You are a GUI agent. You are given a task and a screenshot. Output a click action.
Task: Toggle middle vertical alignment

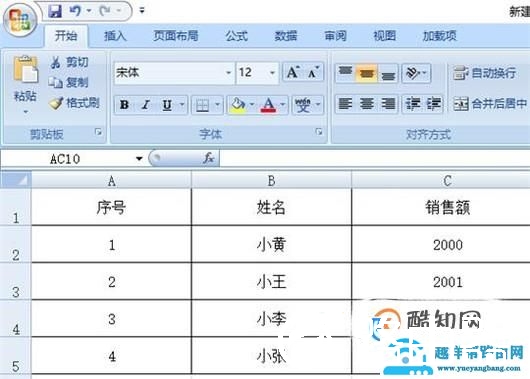tap(366, 73)
